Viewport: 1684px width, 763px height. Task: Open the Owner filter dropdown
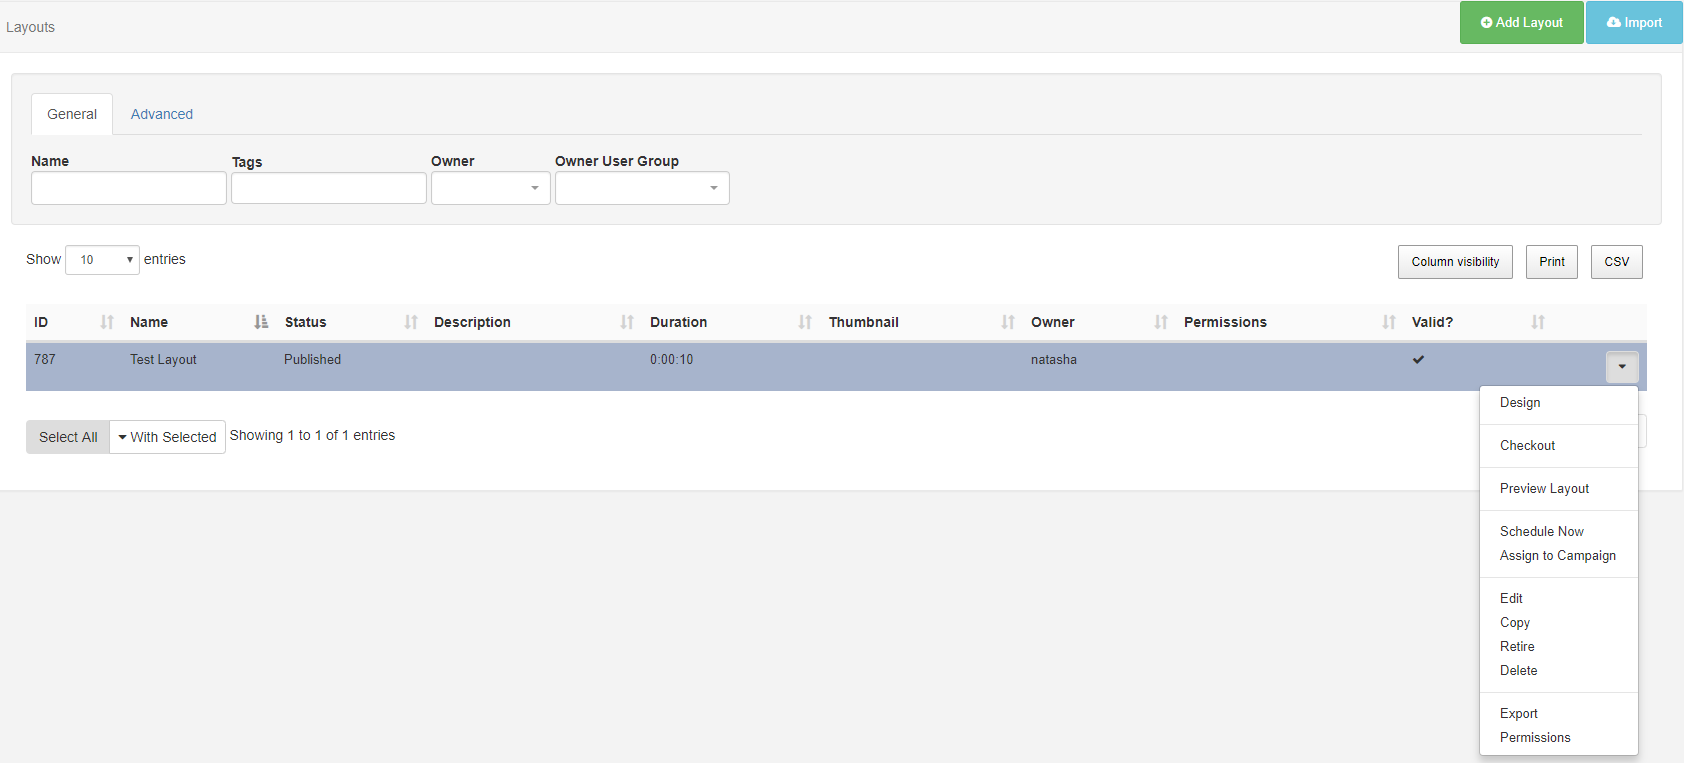tap(490, 188)
